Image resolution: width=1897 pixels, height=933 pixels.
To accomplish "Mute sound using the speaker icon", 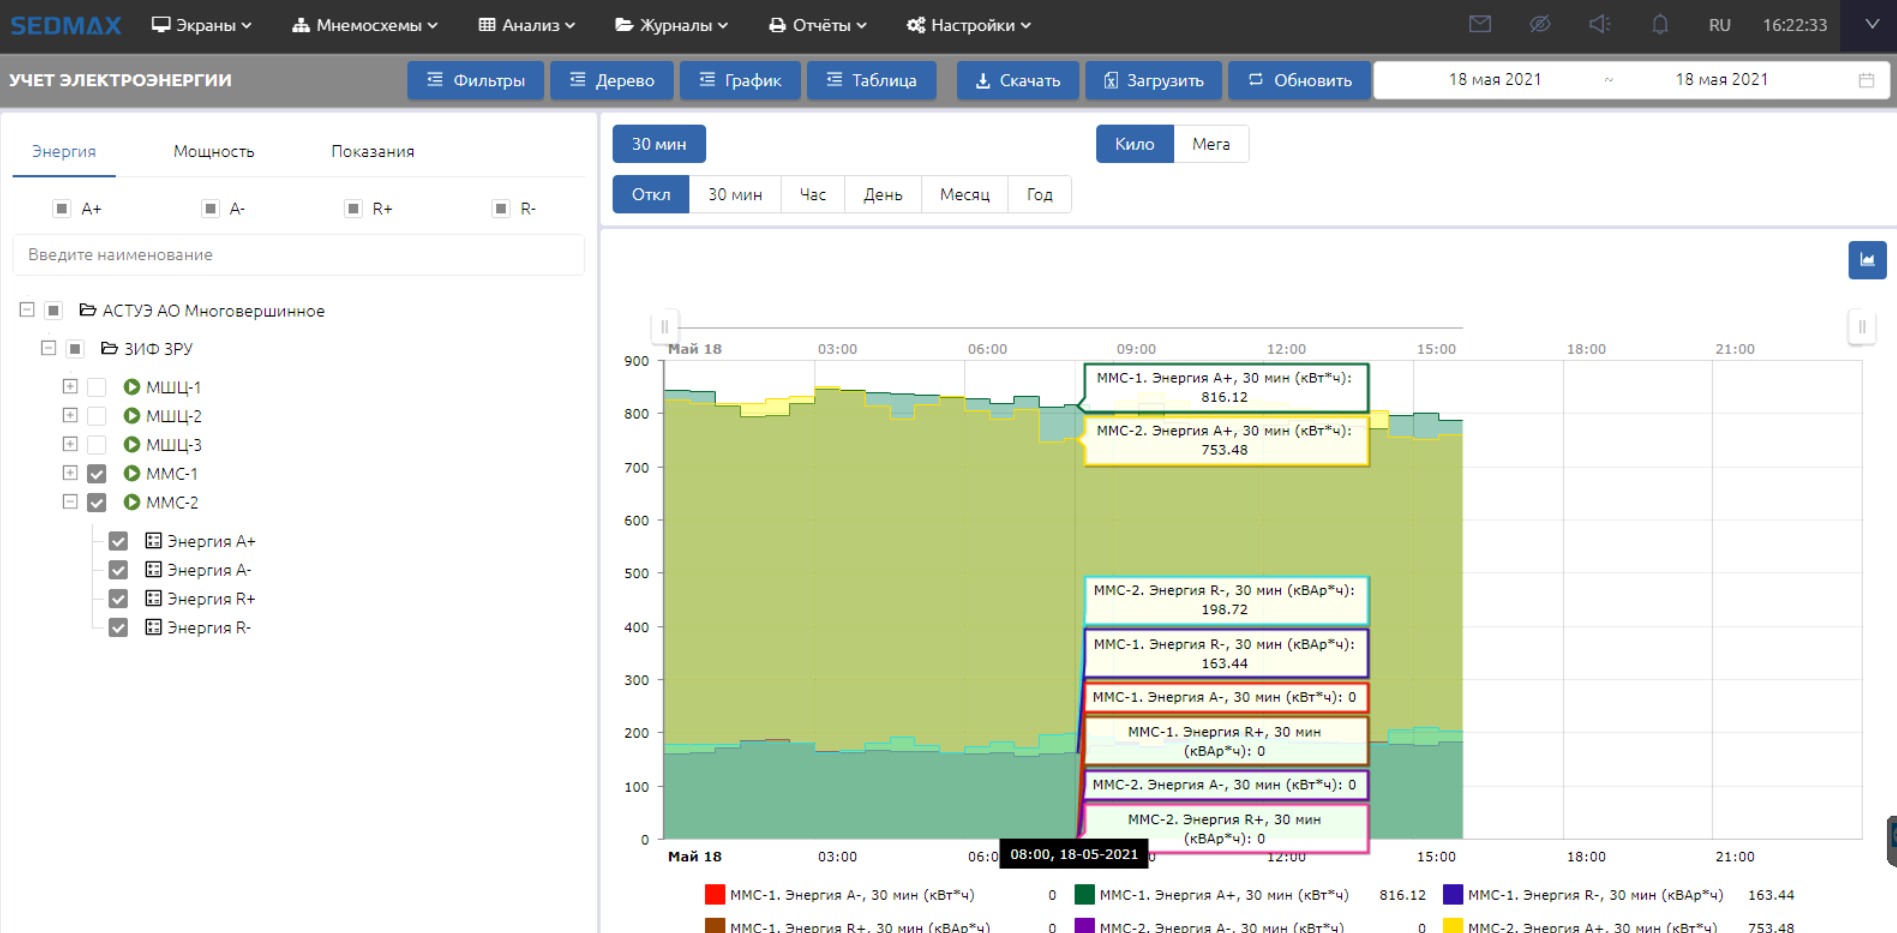I will point(1600,24).
